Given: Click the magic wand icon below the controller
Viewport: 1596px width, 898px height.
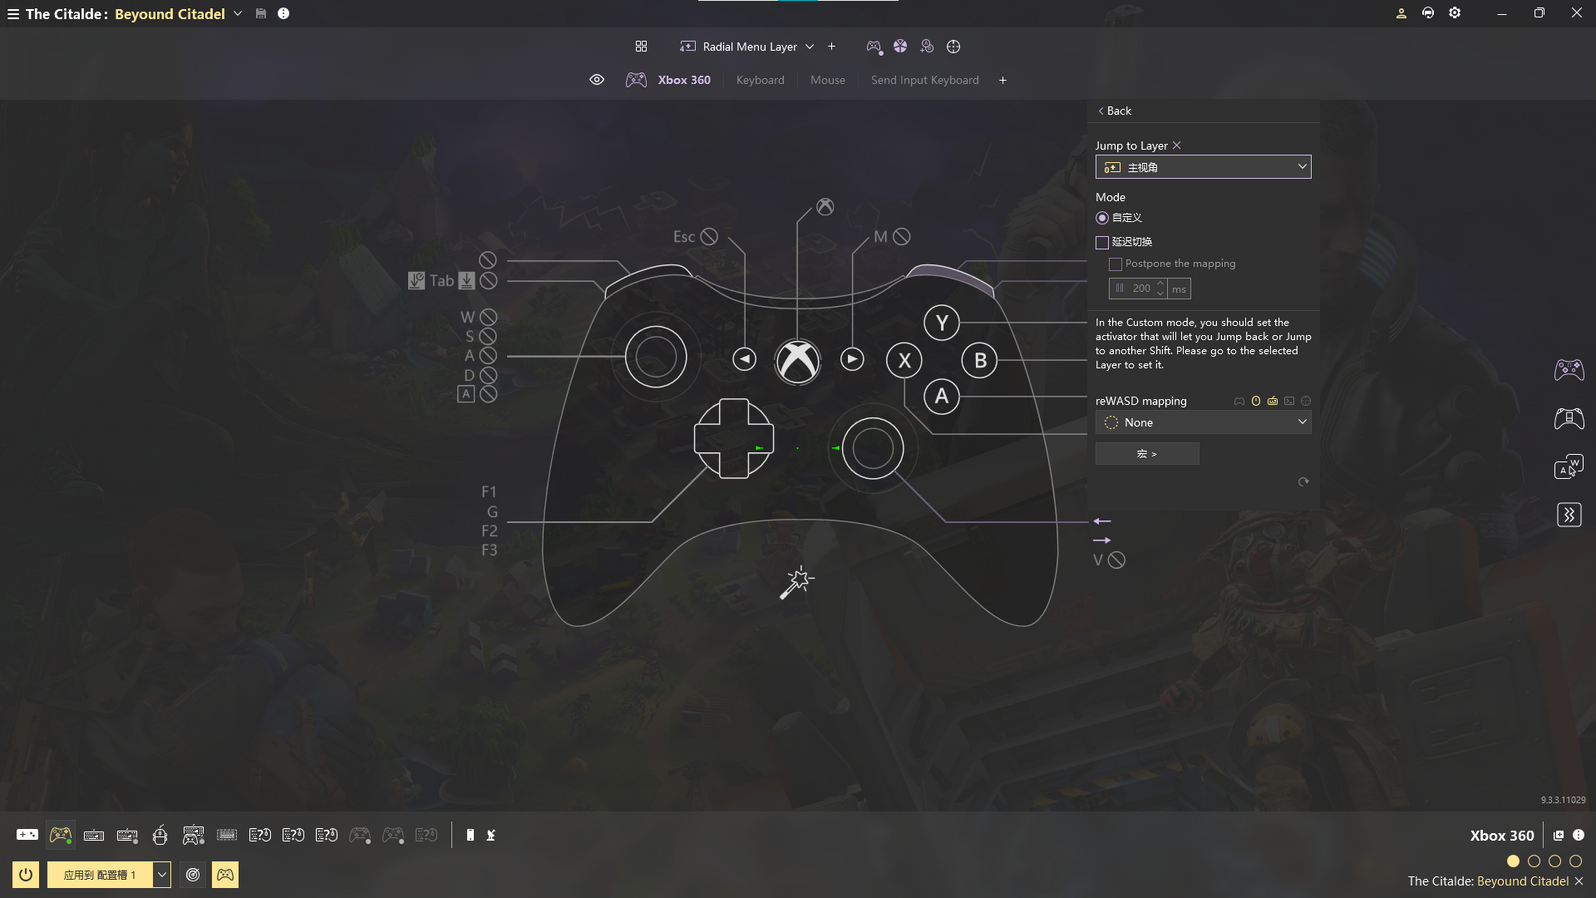Looking at the screenshot, I should [x=797, y=582].
